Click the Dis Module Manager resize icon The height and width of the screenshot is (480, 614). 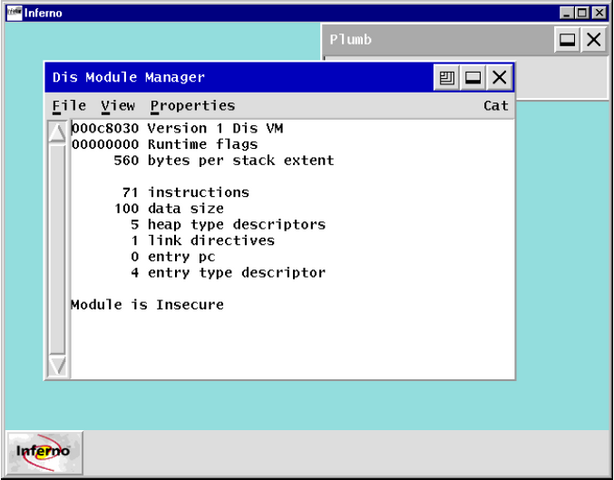coord(446,78)
